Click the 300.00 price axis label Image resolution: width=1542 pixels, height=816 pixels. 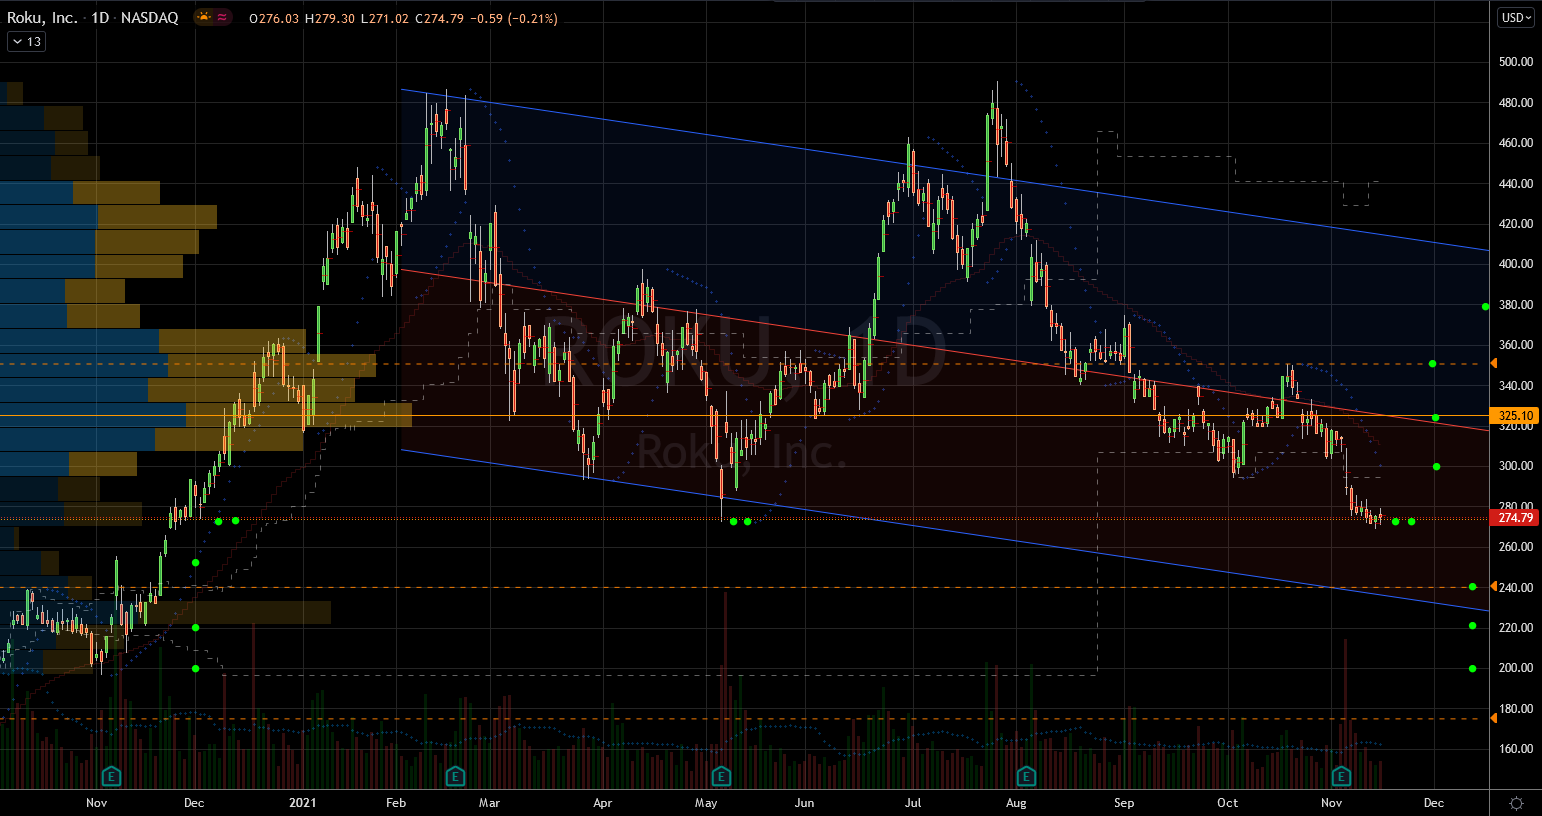[x=1516, y=466]
